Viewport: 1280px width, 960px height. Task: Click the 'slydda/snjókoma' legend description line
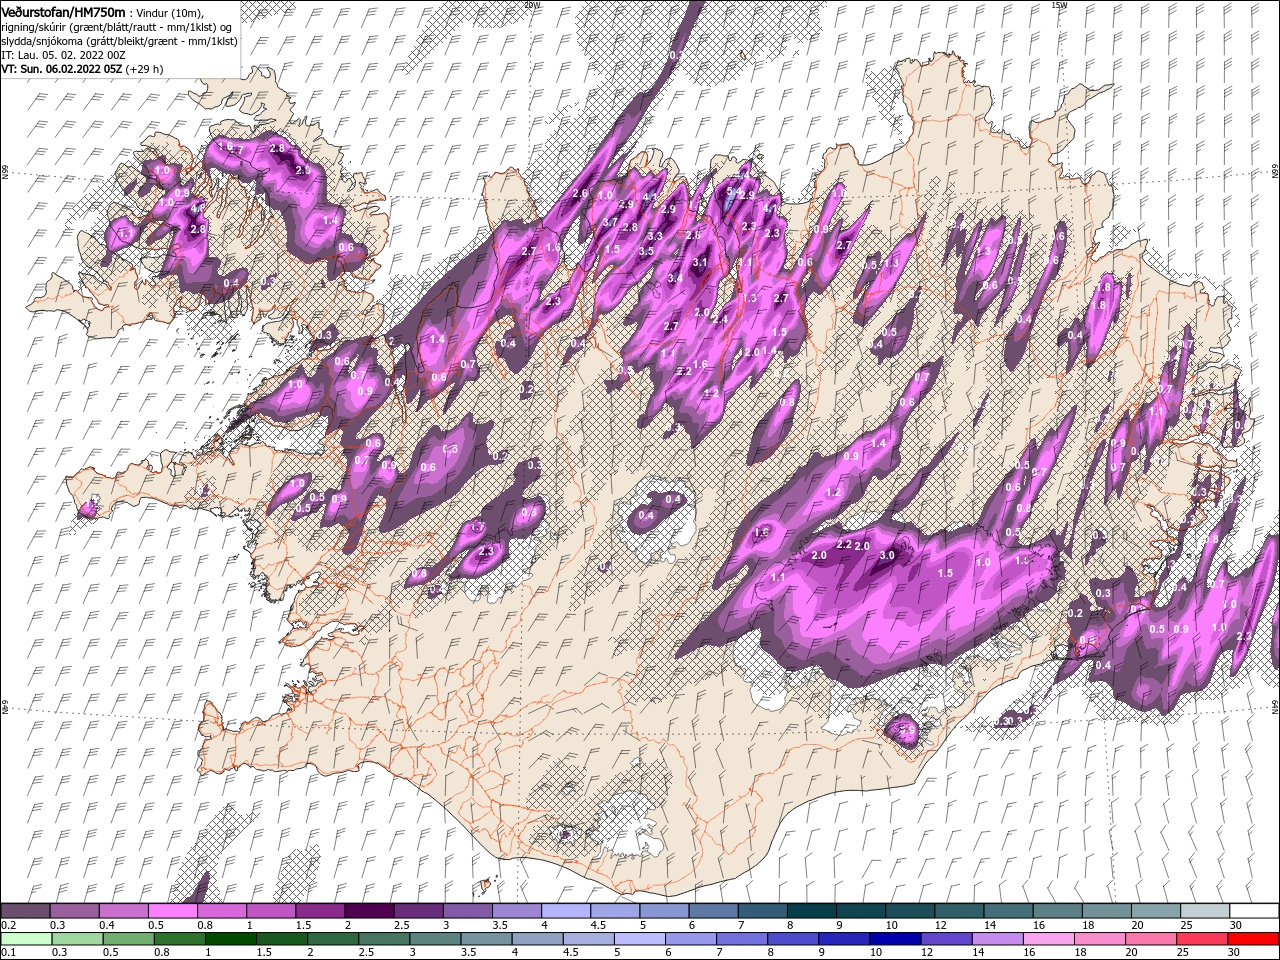click(119, 41)
